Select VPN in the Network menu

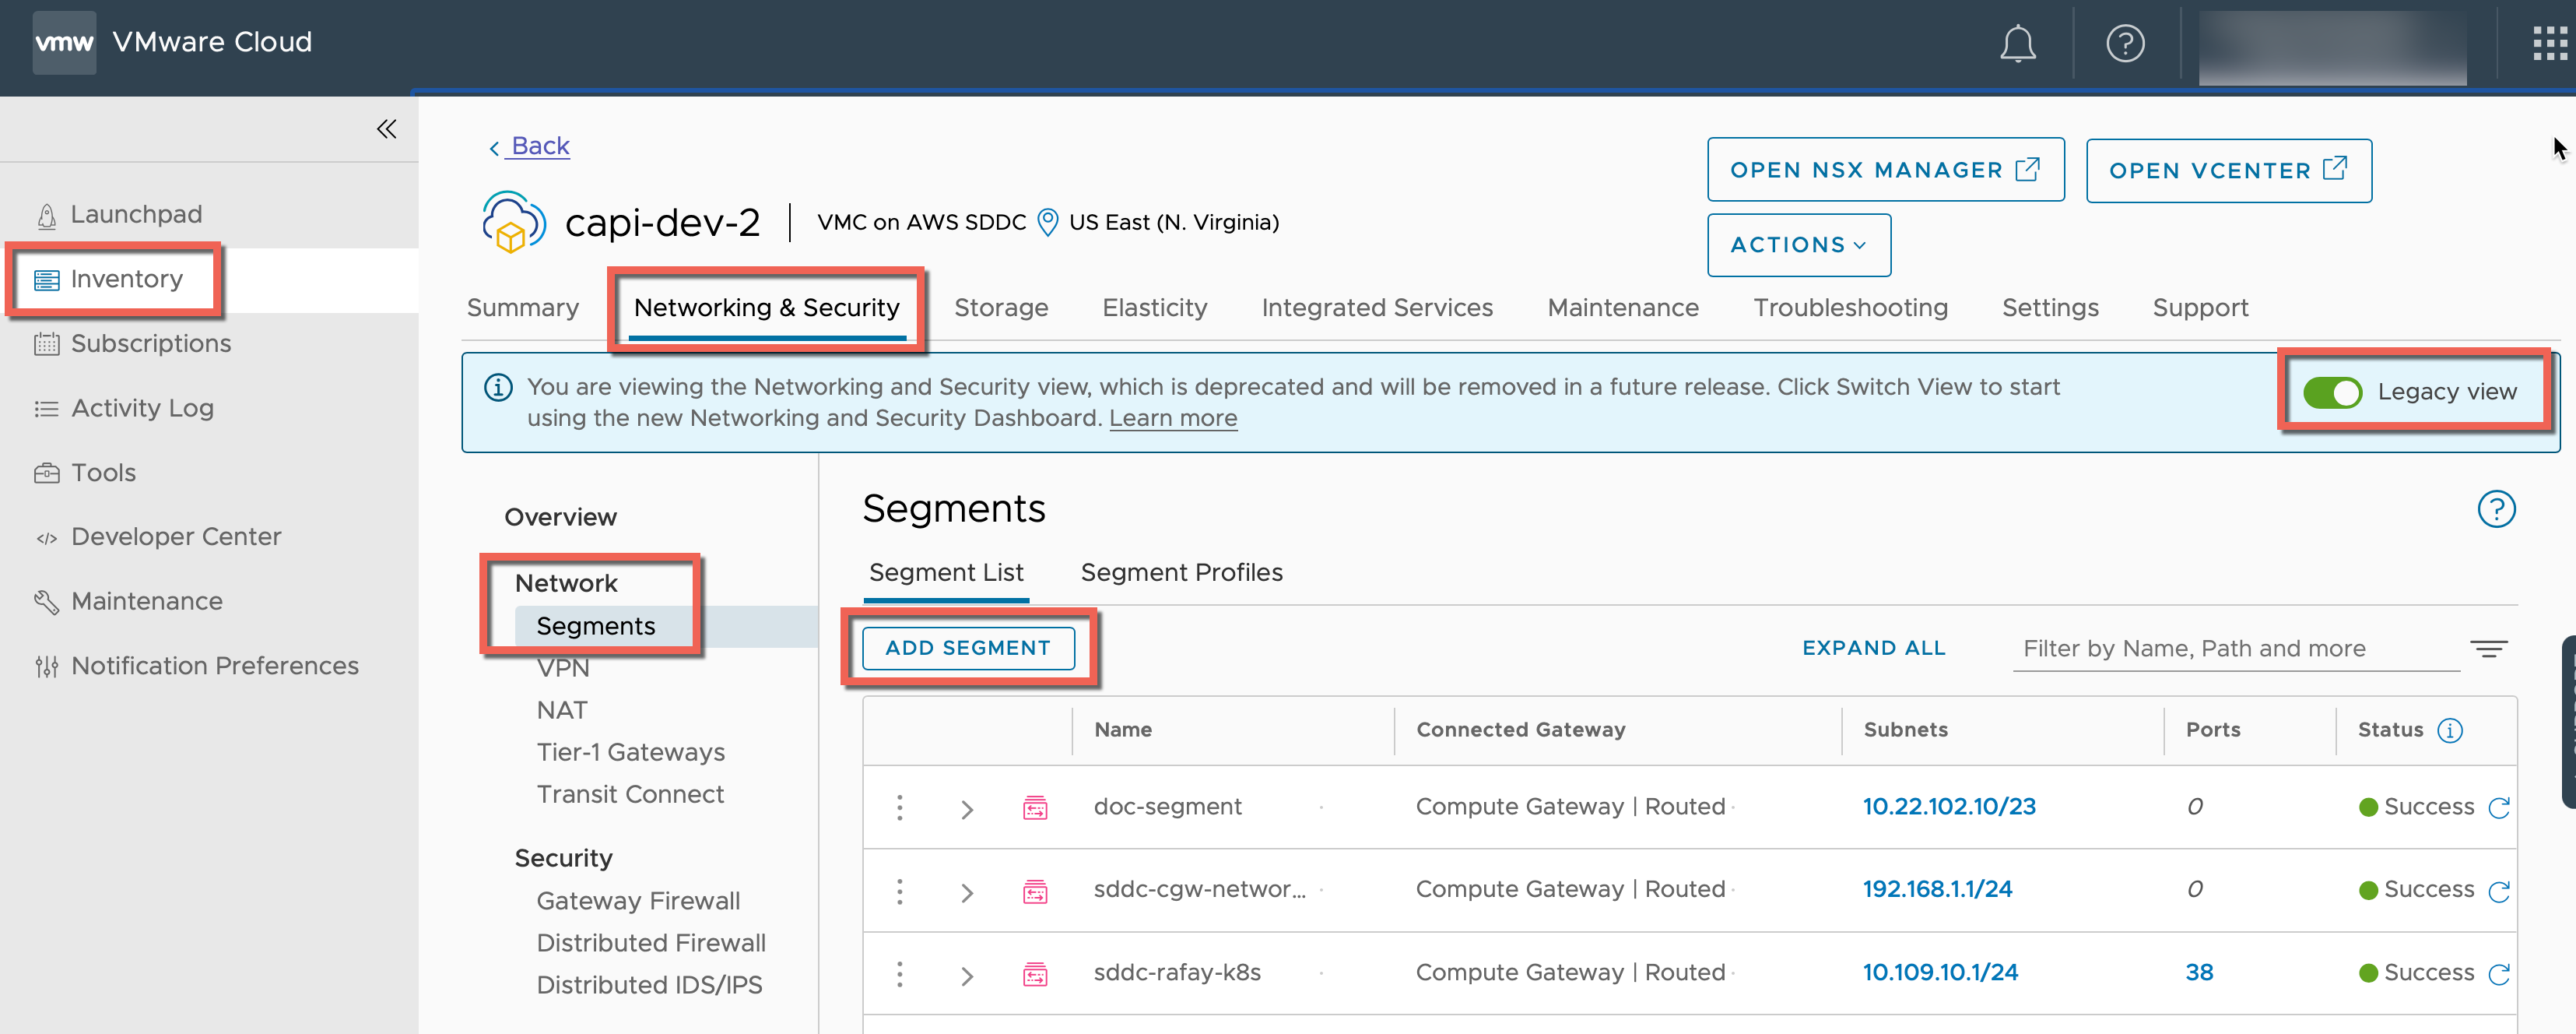pyautogui.click(x=562, y=669)
